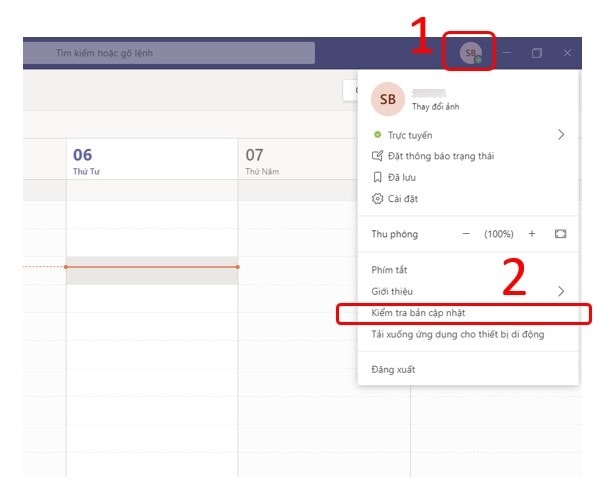Select calendar day 07 Thứ Năm
607x504 pixels.
pyautogui.click(x=297, y=161)
